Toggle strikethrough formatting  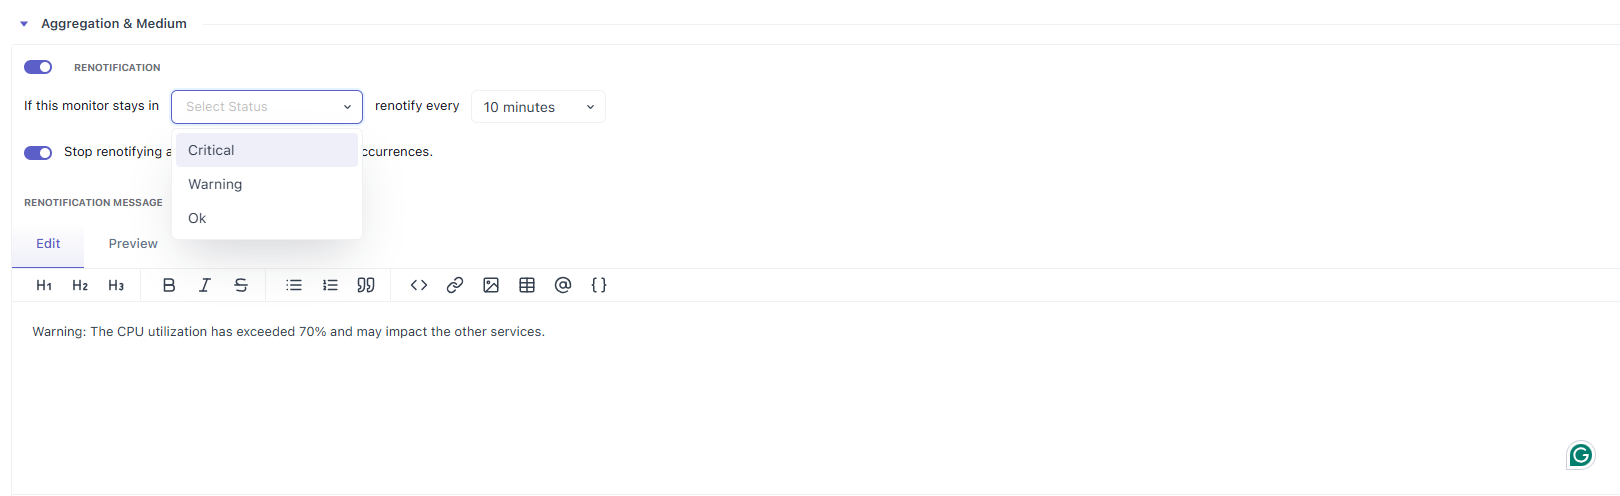click(241, 285)
